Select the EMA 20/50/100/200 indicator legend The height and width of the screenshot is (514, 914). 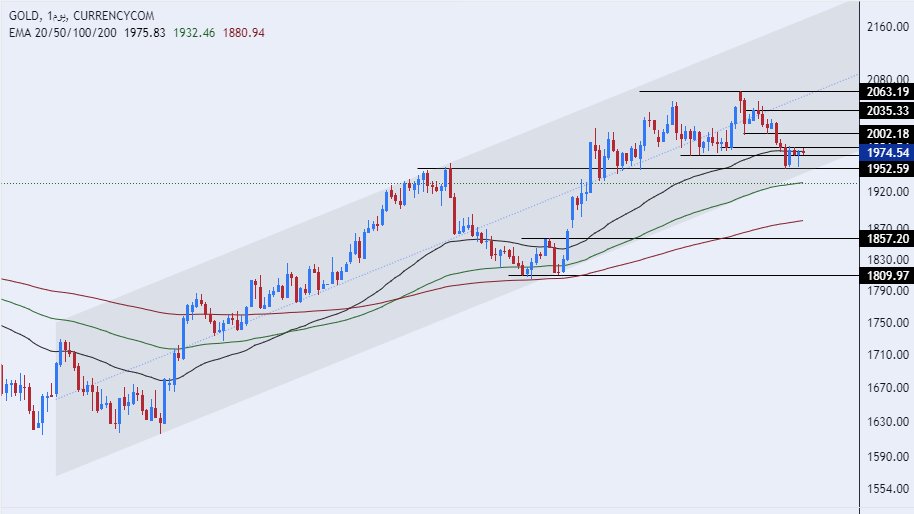pyautogui.click(x=60, y=32)
